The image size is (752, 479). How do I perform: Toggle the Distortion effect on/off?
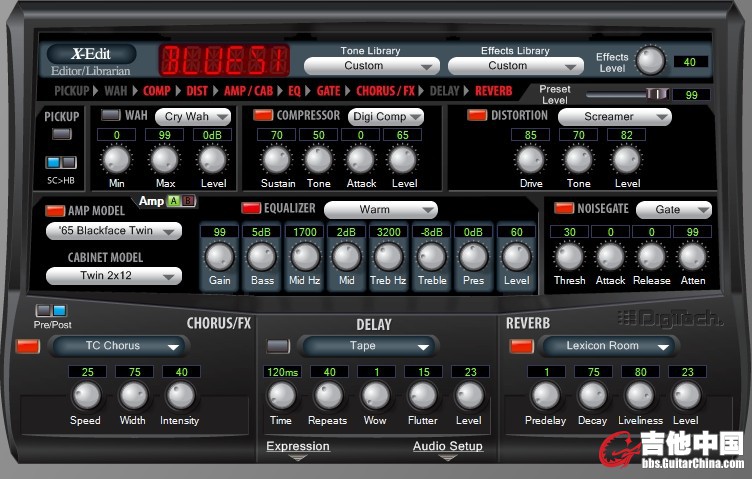pyautogui.click(x=477, y=116)
